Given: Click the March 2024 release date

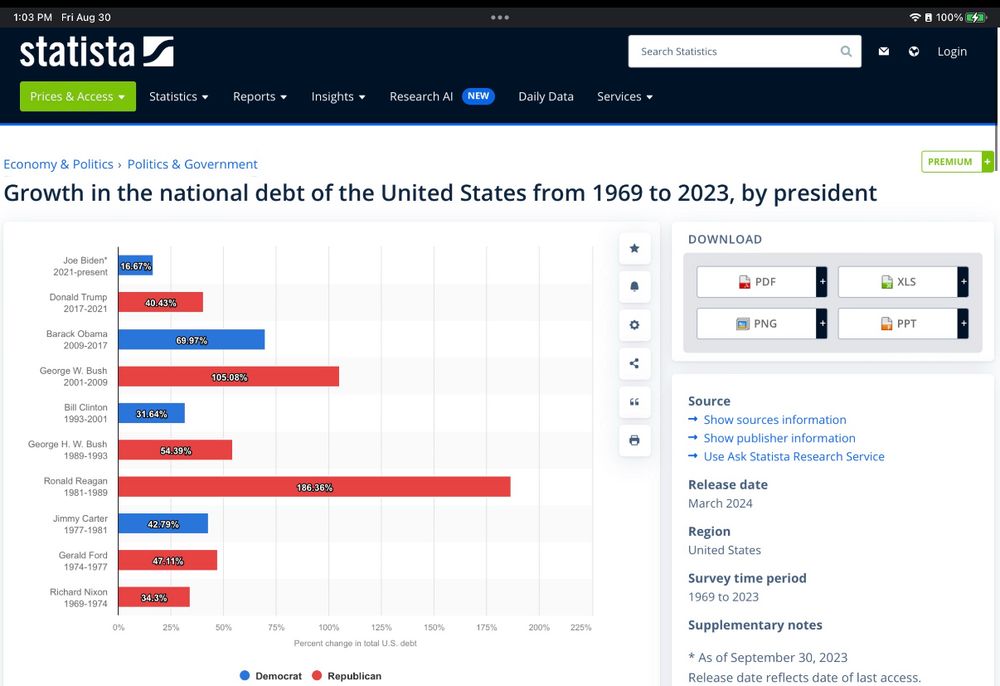Looking at the screenshot, I should (720, 503).
